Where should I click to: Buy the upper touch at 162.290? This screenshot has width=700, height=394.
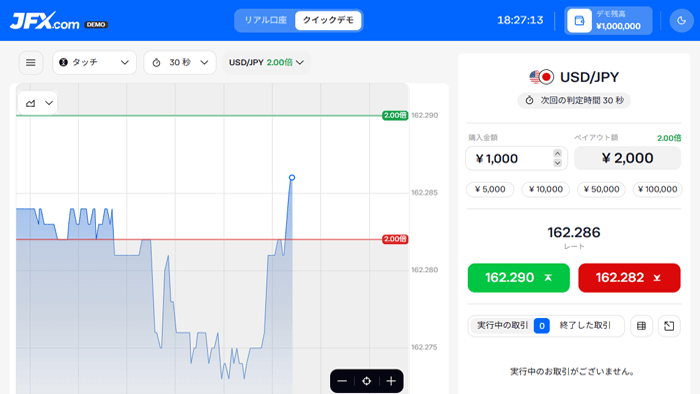519,278
